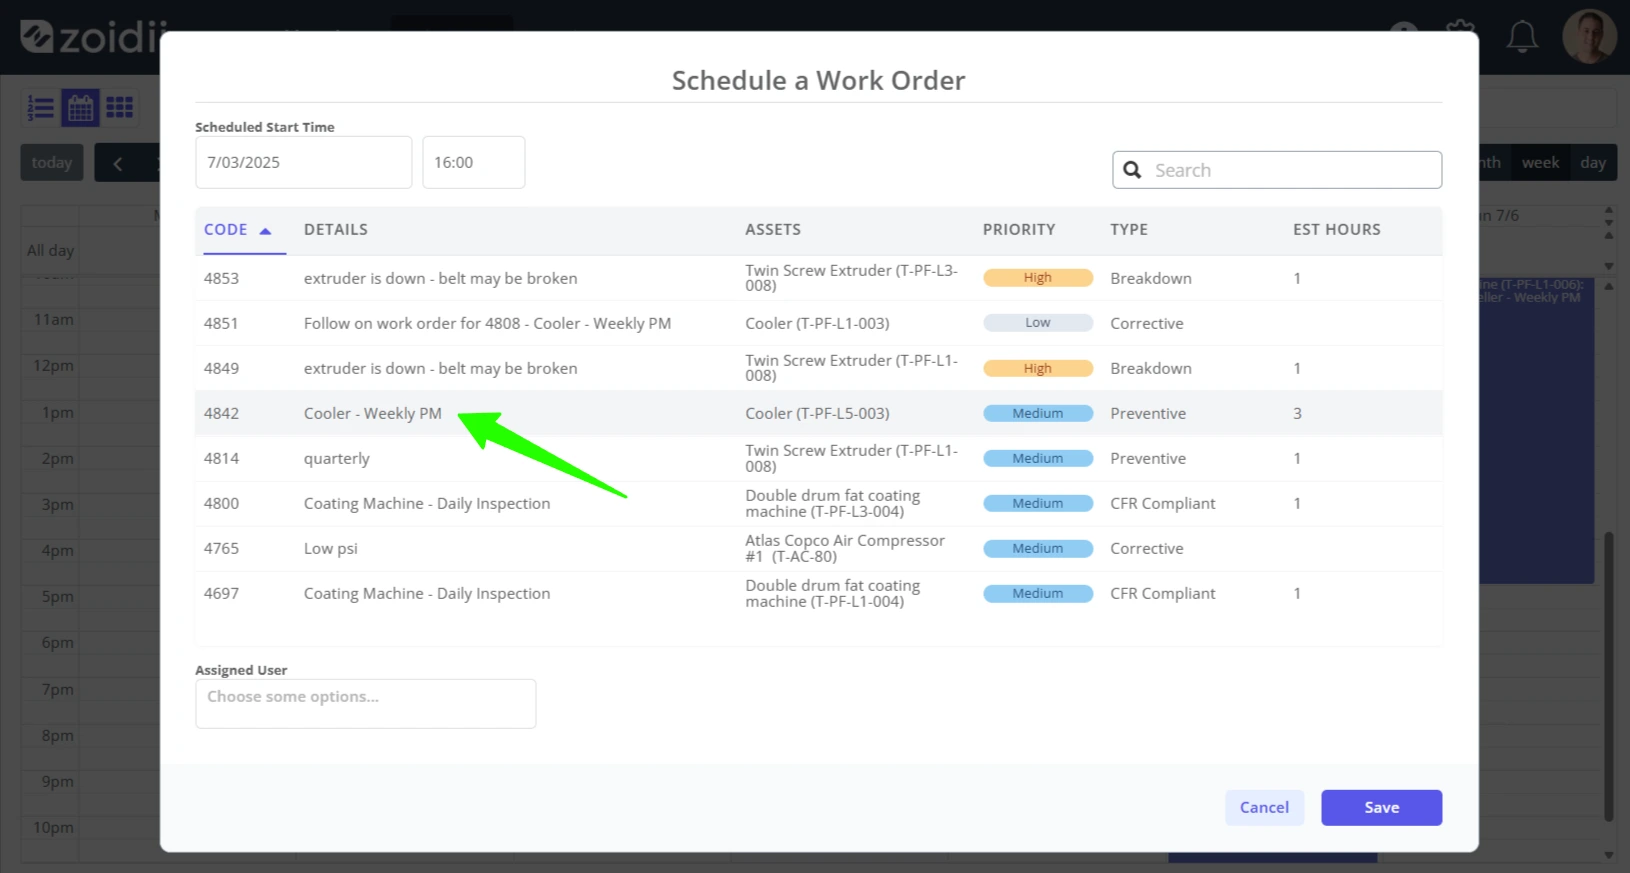
Task: Open Assigned User options dropdown
Action: 365,704
